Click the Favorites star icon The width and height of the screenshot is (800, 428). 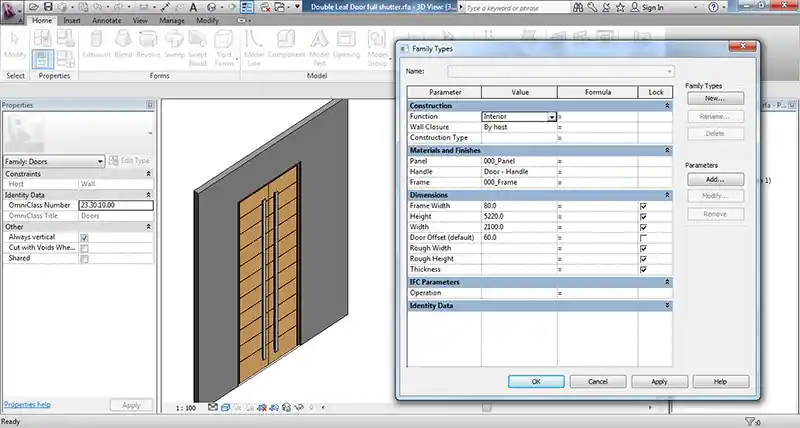pyautogui.click(x=620, y=7)
